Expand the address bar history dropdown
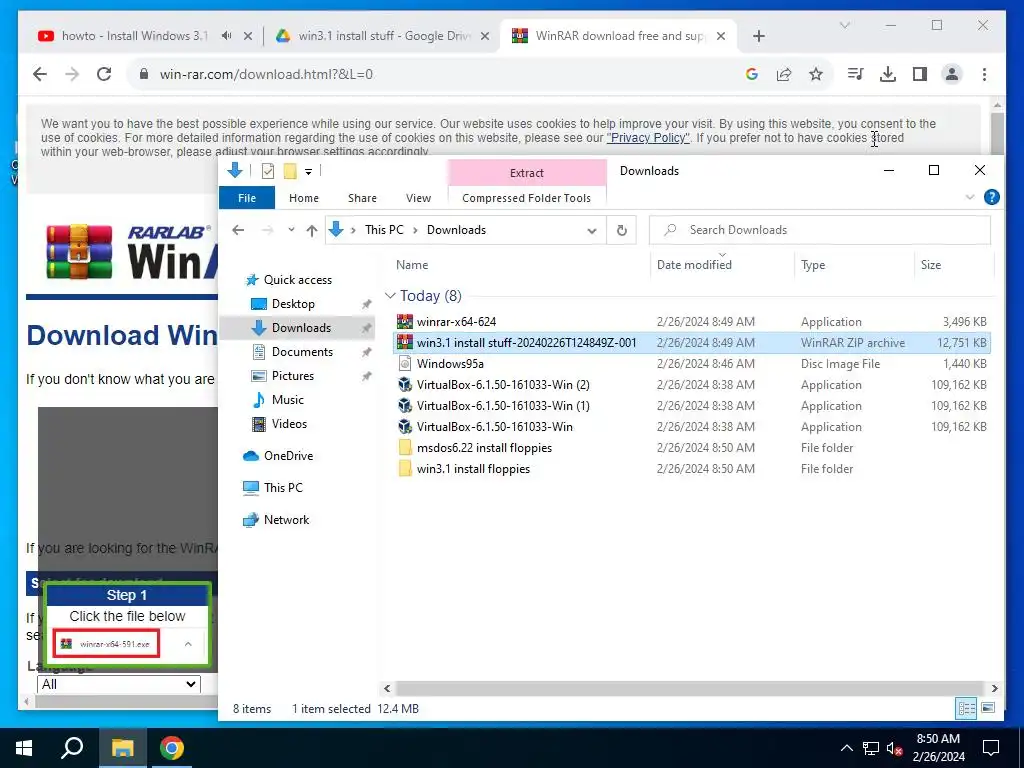This screenshot has width=1024, height=768. point(592,231)
